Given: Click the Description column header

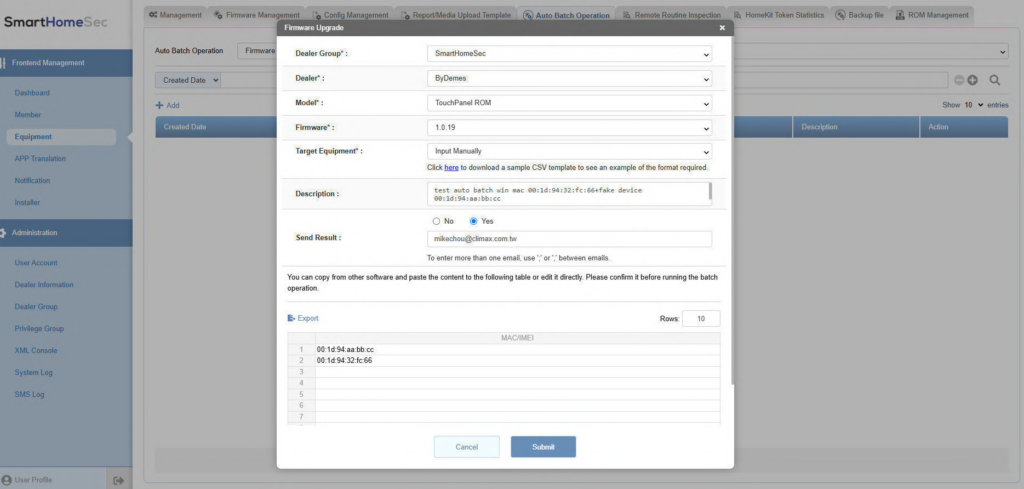Looking at the screenshot, I should pos(856,127).
